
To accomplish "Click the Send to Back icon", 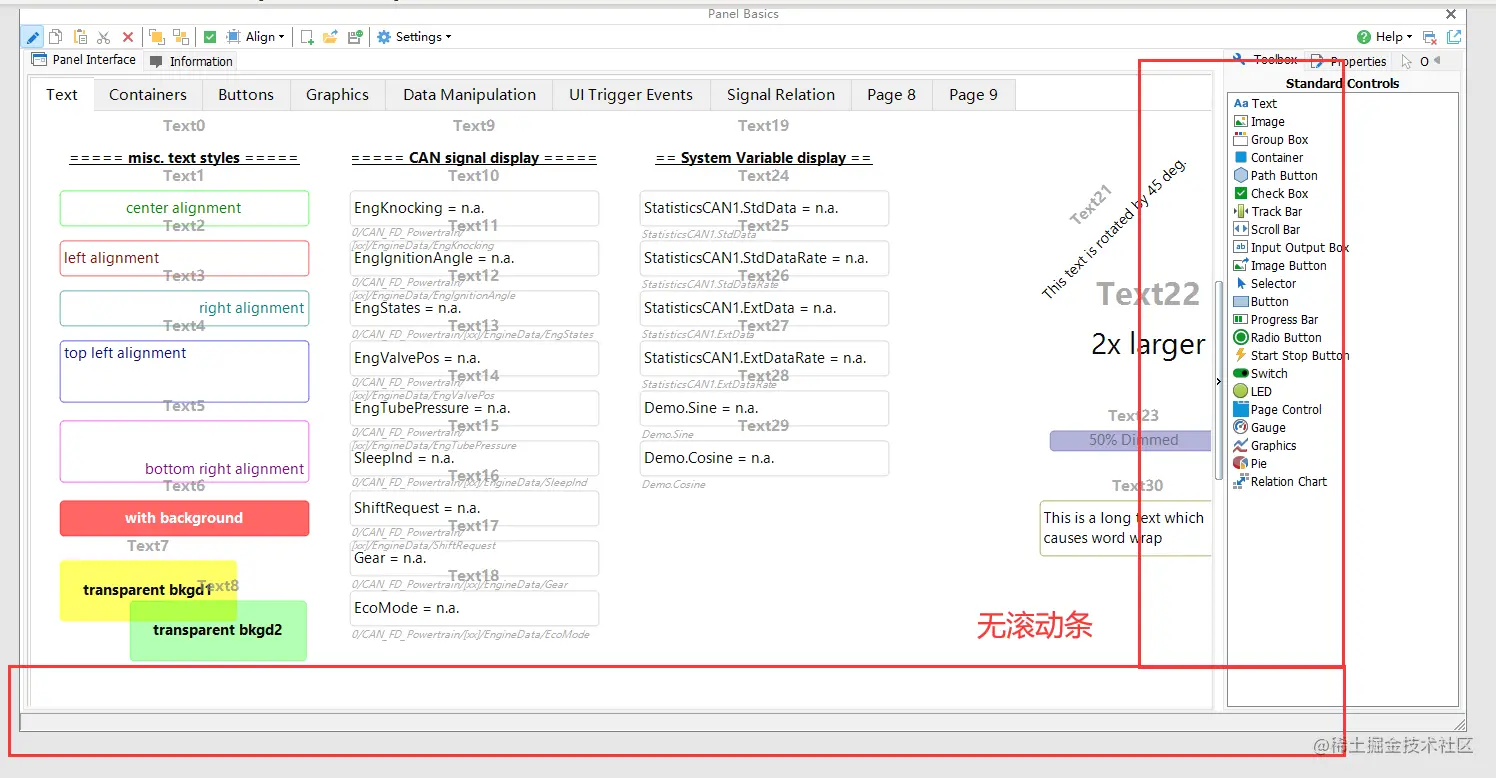I will [181, 37].
